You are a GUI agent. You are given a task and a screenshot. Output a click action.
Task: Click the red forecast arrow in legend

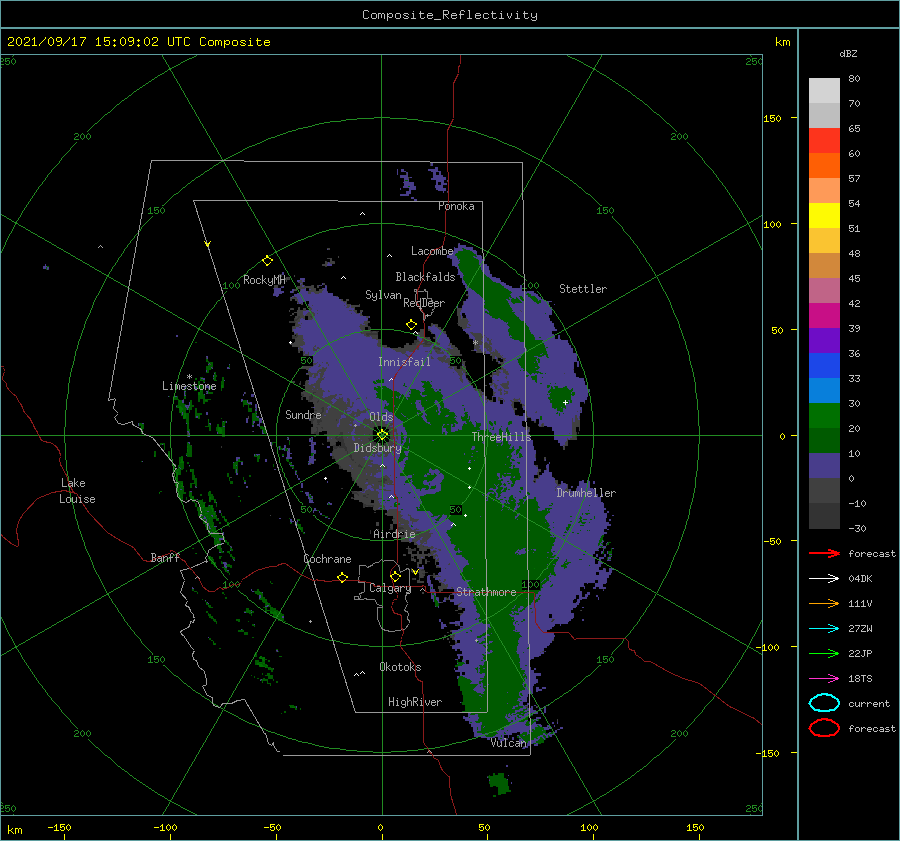[x=824, y=553]
